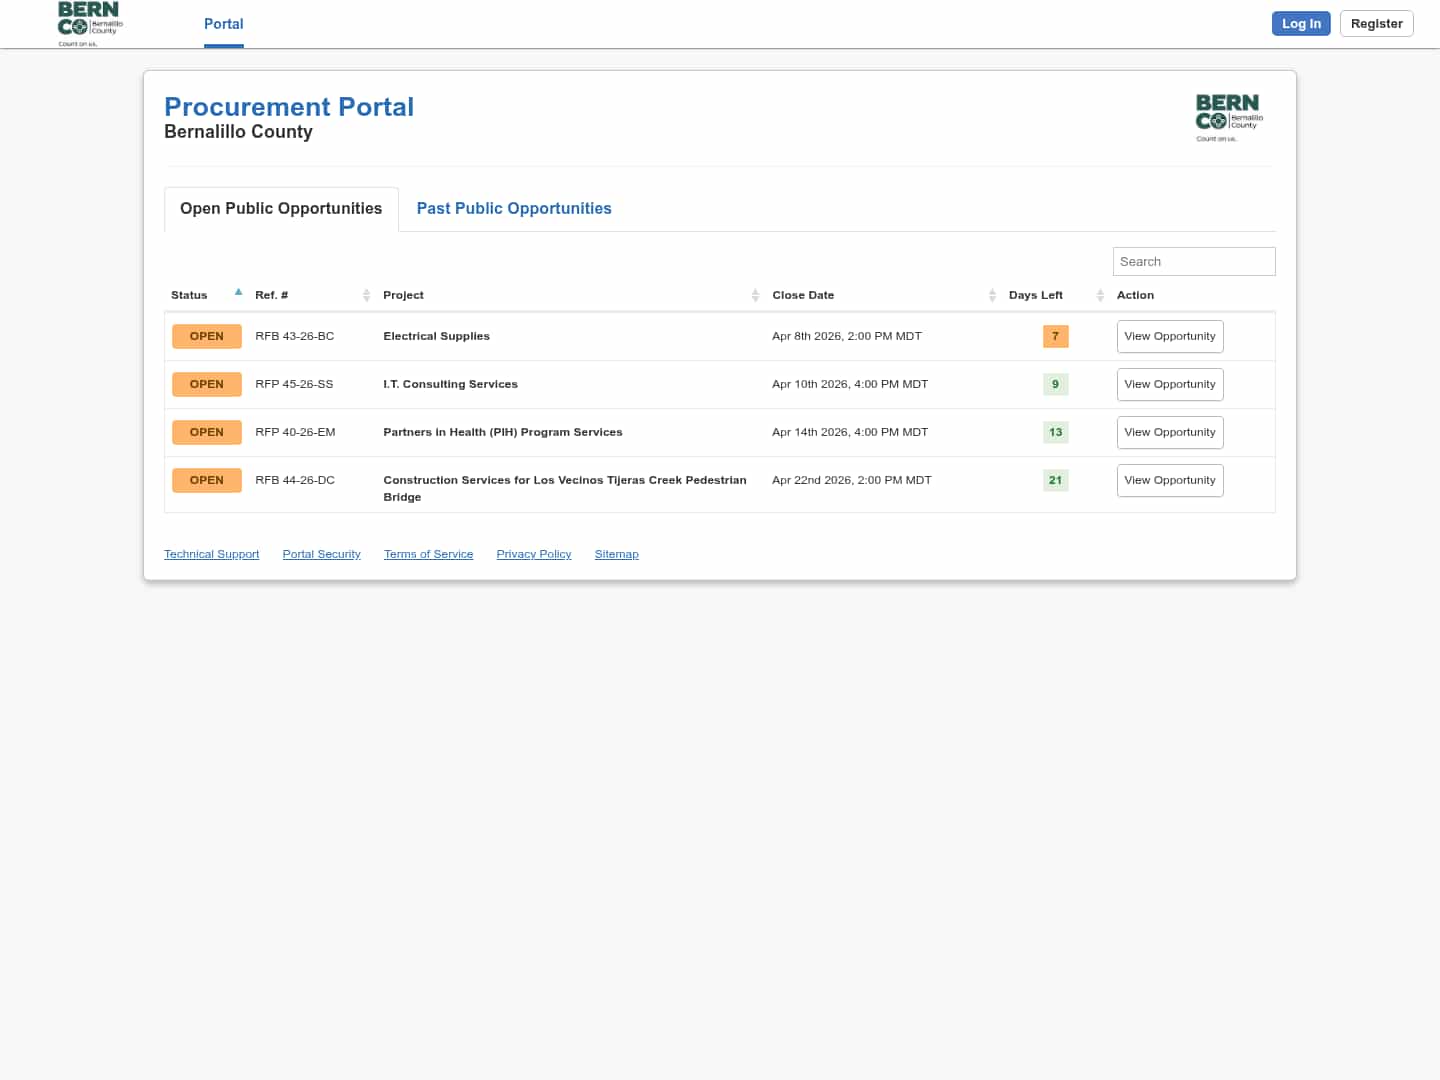Screen dimensions: 1440x1080
Task: Select the Open Public Opportunities tab
Action: pyautogui.click(x=281, y=209)
